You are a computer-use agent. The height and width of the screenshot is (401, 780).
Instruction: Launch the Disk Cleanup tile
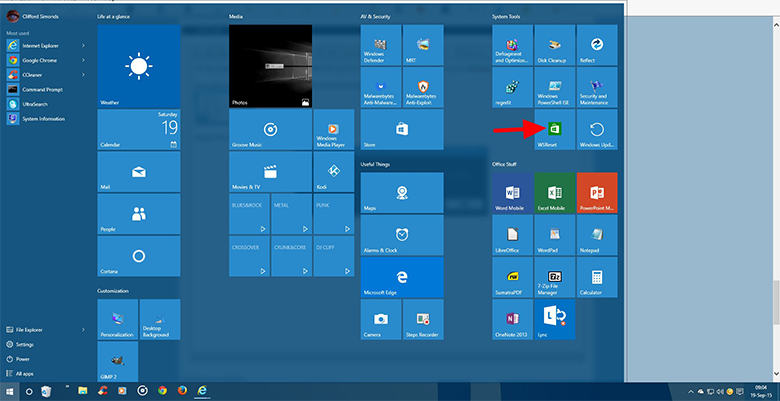(554, 45)
